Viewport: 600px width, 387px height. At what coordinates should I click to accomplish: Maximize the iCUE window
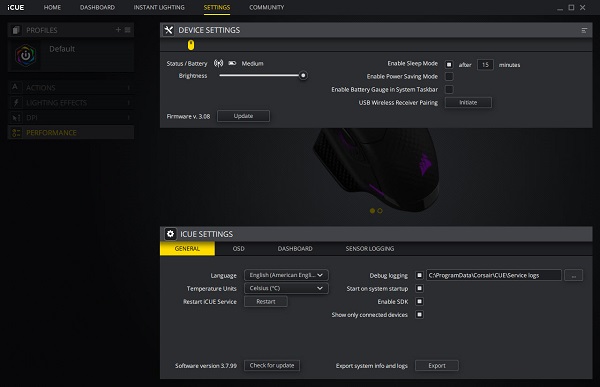pos(571,7)
